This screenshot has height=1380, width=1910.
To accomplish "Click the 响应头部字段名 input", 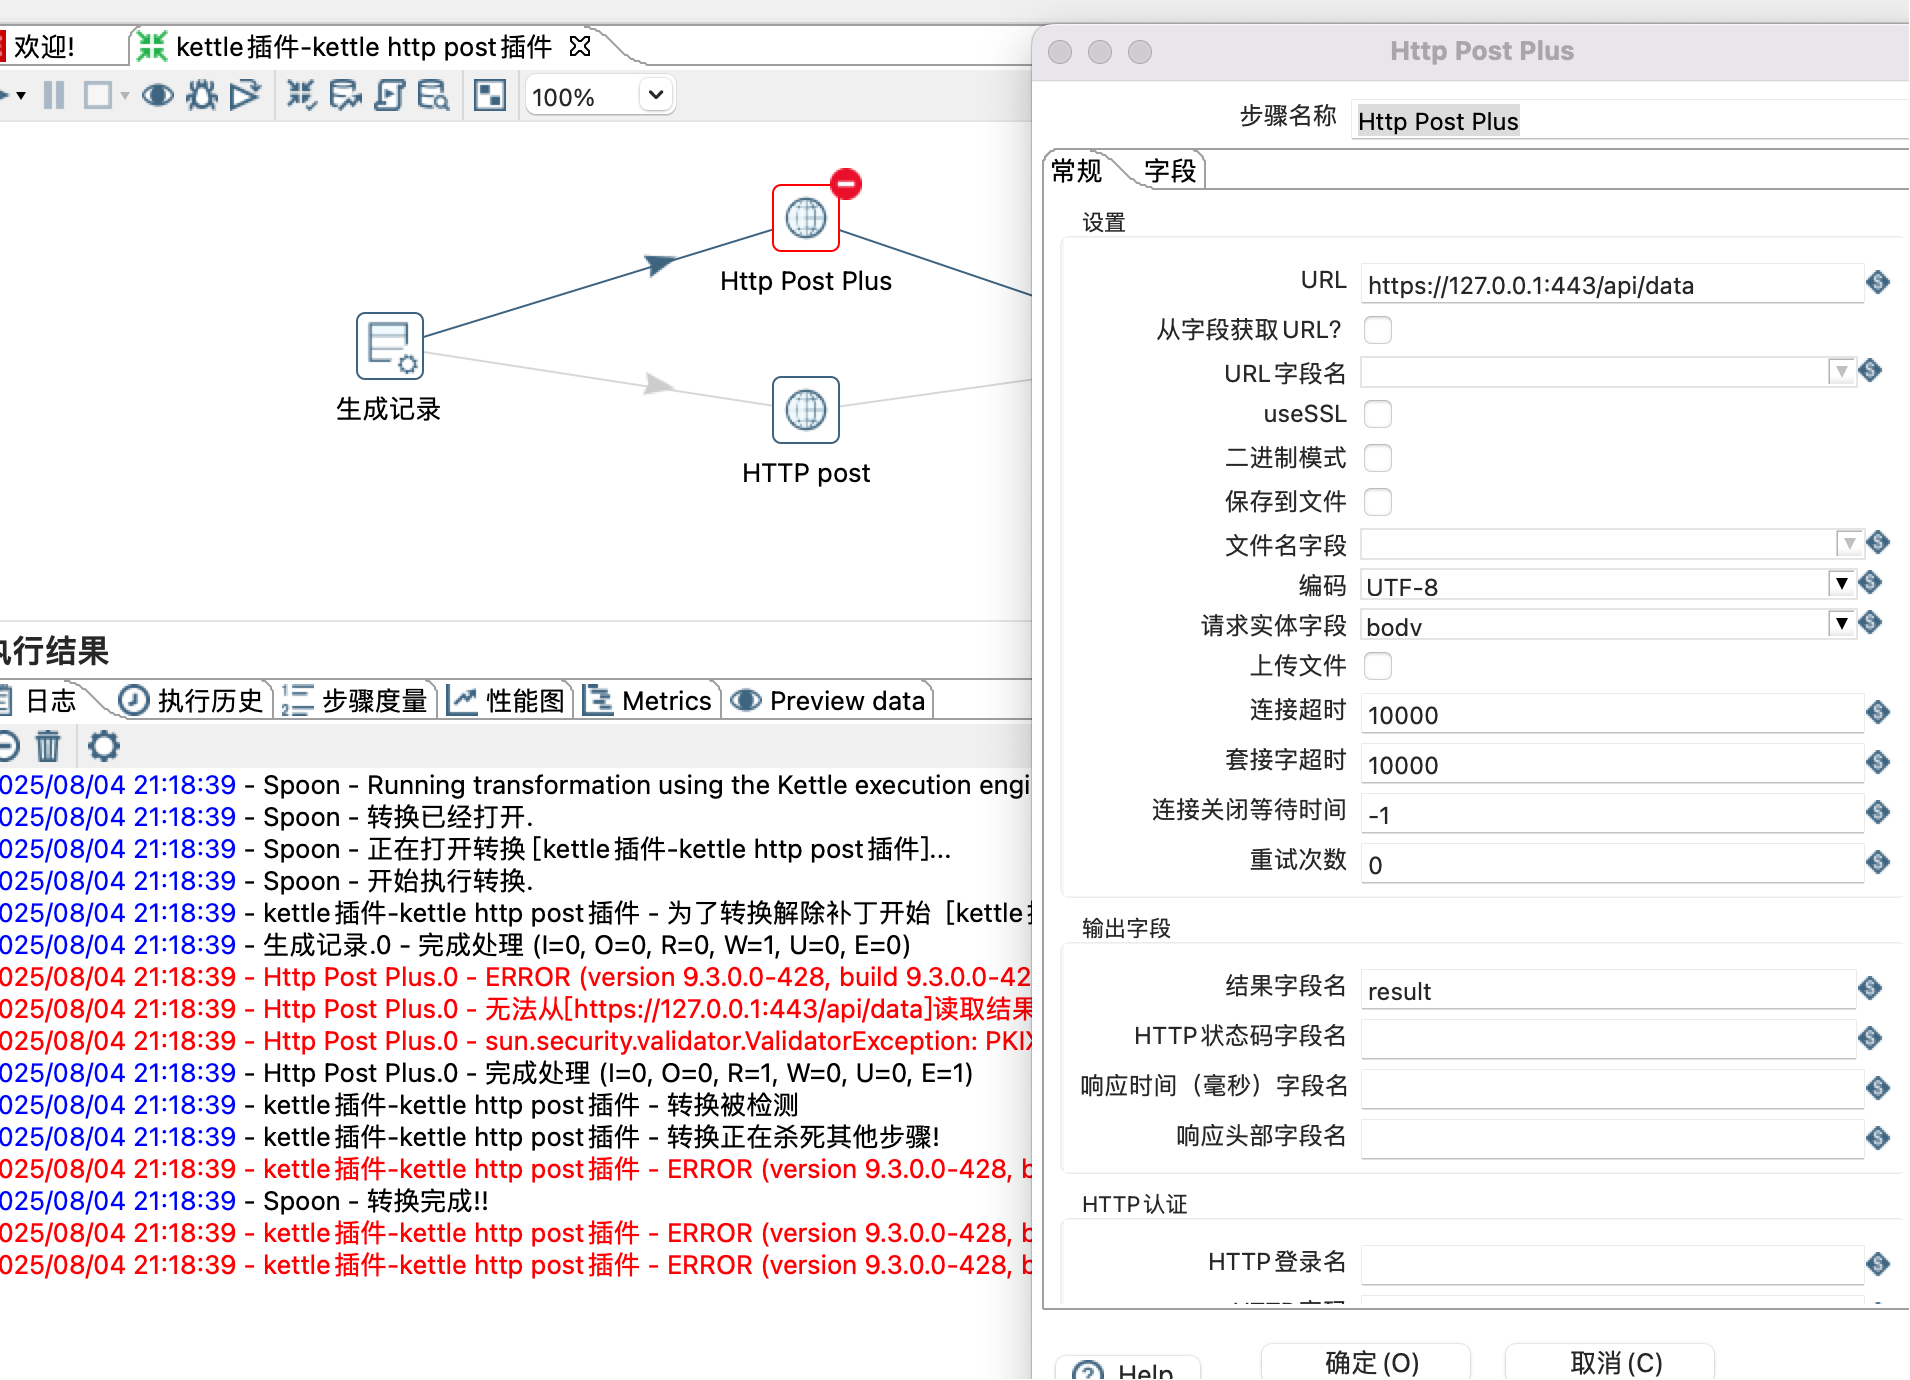I will pos(1611,1140).
